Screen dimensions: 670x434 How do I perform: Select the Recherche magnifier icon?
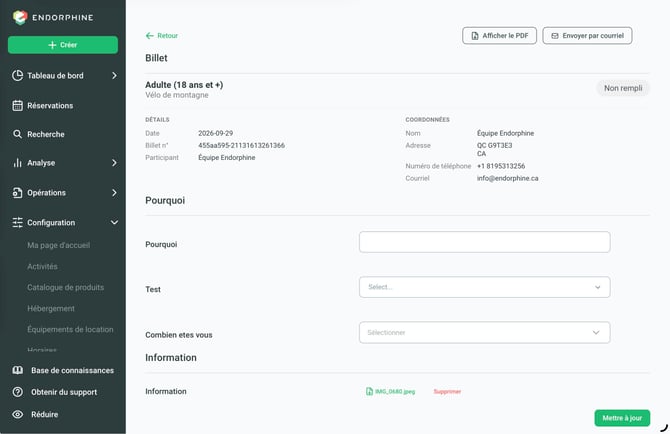[x=17, y=134]
